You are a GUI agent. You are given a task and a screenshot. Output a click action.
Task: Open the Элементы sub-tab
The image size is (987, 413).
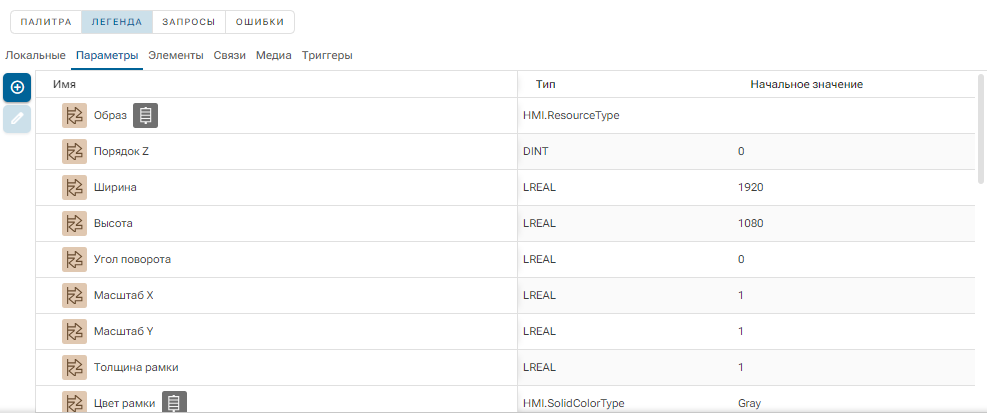[x=176, y=55]
